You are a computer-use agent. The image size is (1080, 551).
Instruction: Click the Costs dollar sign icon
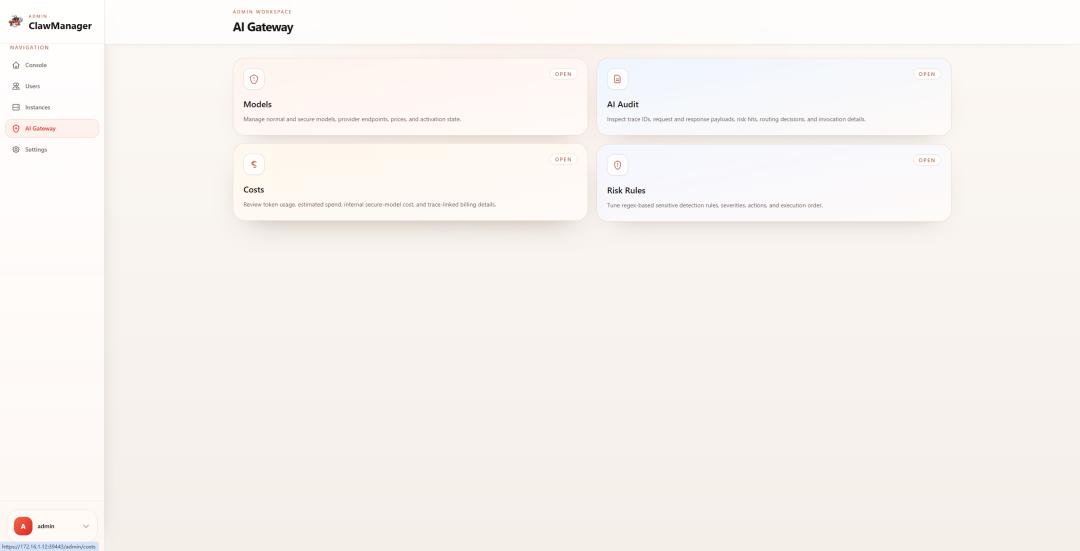254,164
